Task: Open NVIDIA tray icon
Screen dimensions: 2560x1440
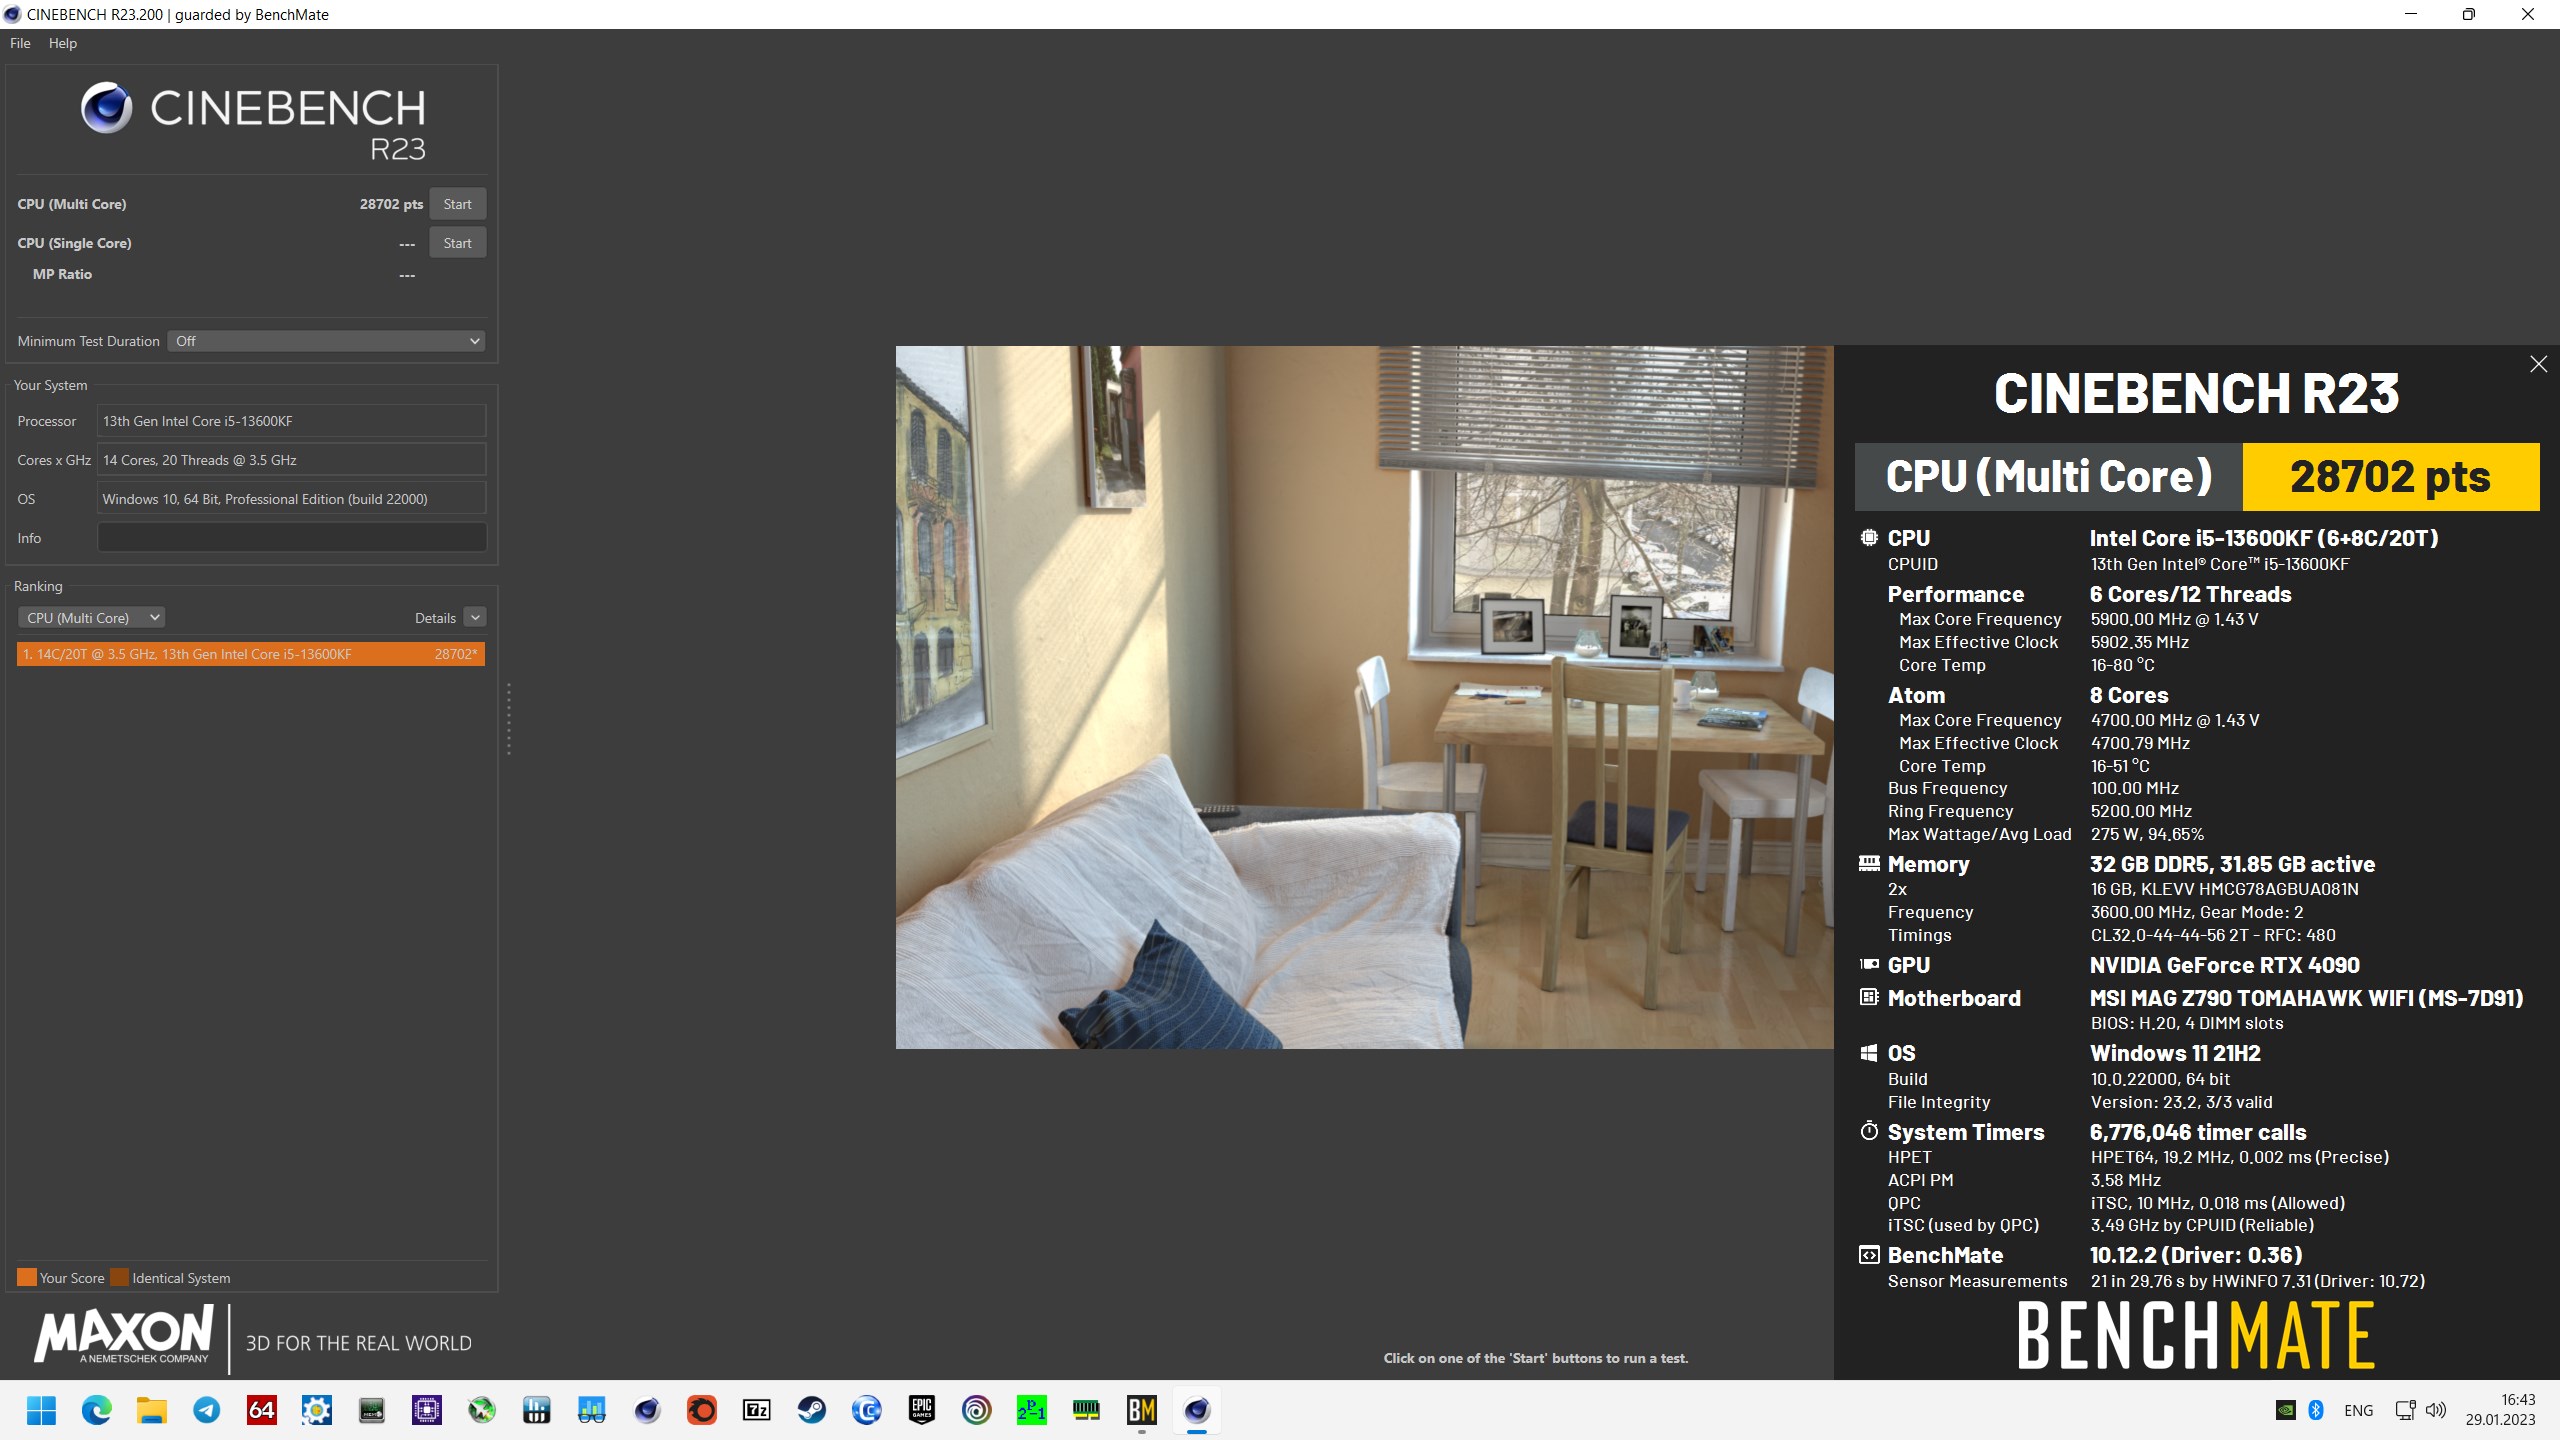Action: [x=2286, y=1410]
